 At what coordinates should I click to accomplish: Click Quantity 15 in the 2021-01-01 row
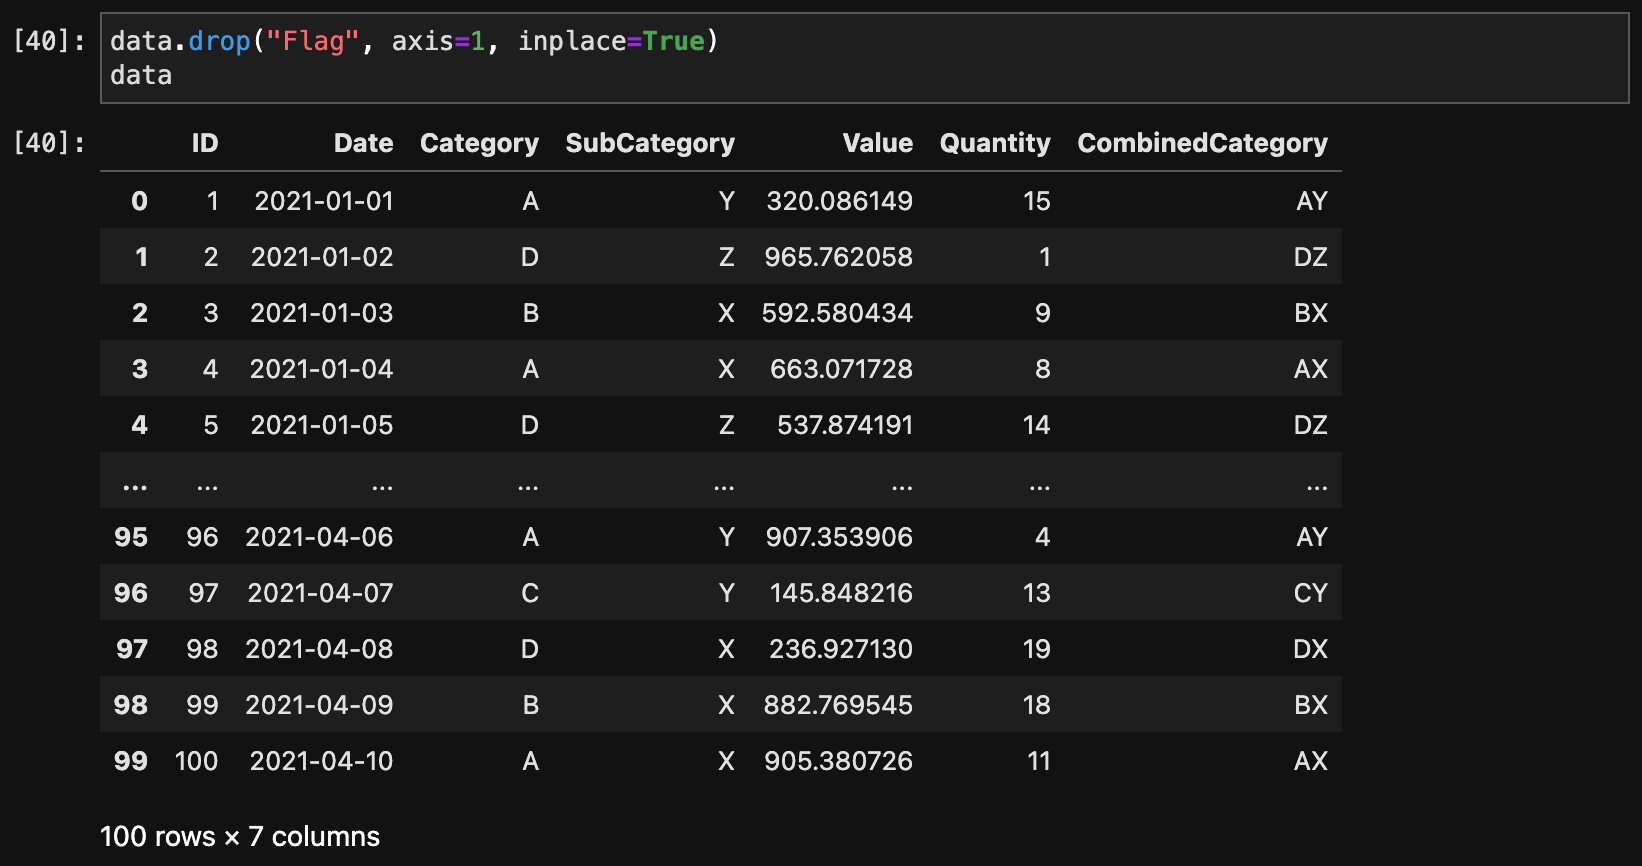click(x=1037, y=201)
